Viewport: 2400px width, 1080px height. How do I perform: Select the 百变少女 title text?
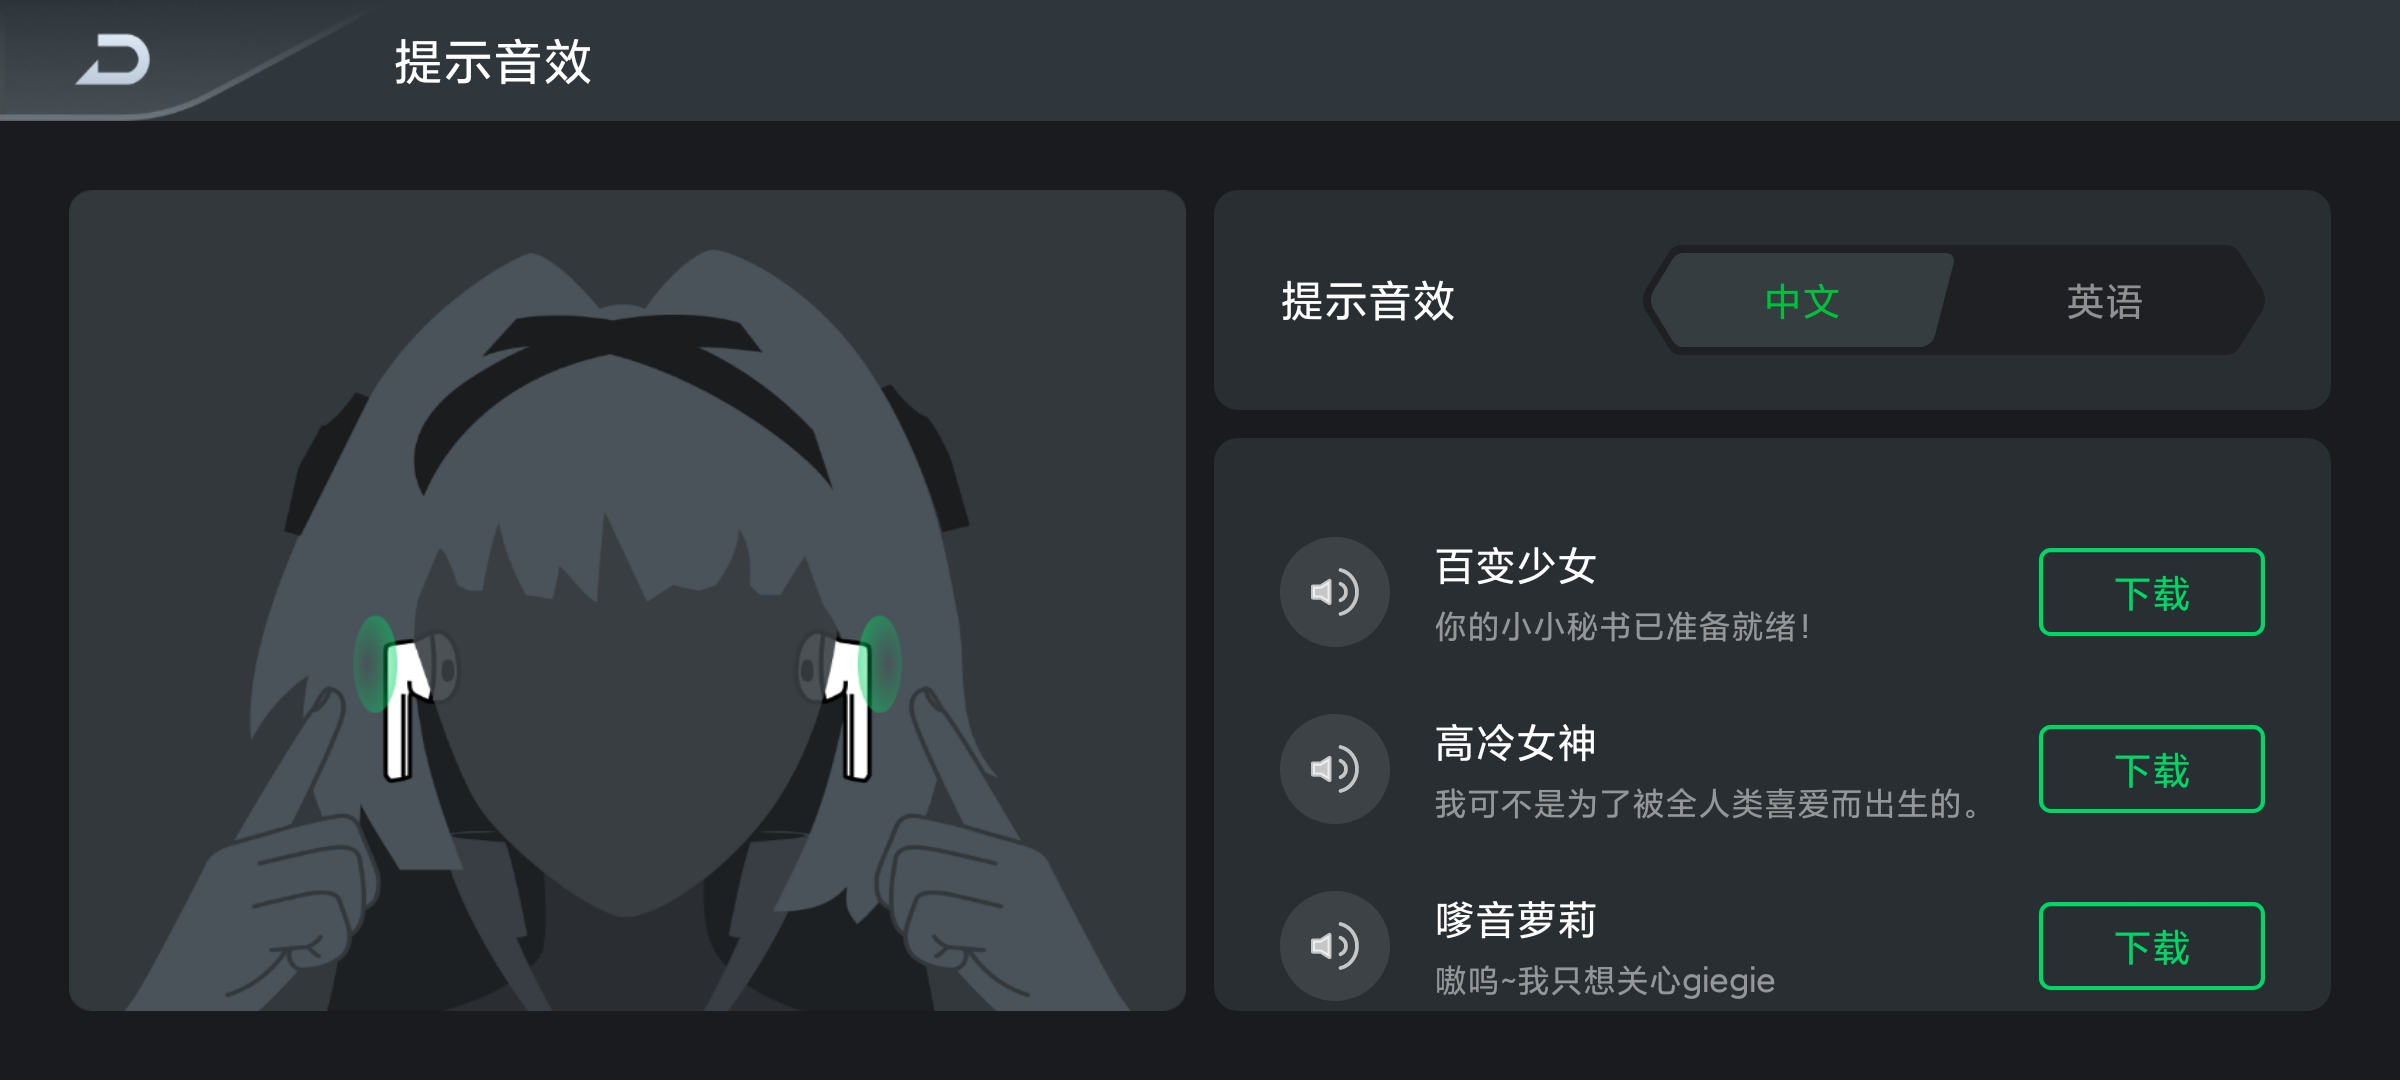(1515, 566)
